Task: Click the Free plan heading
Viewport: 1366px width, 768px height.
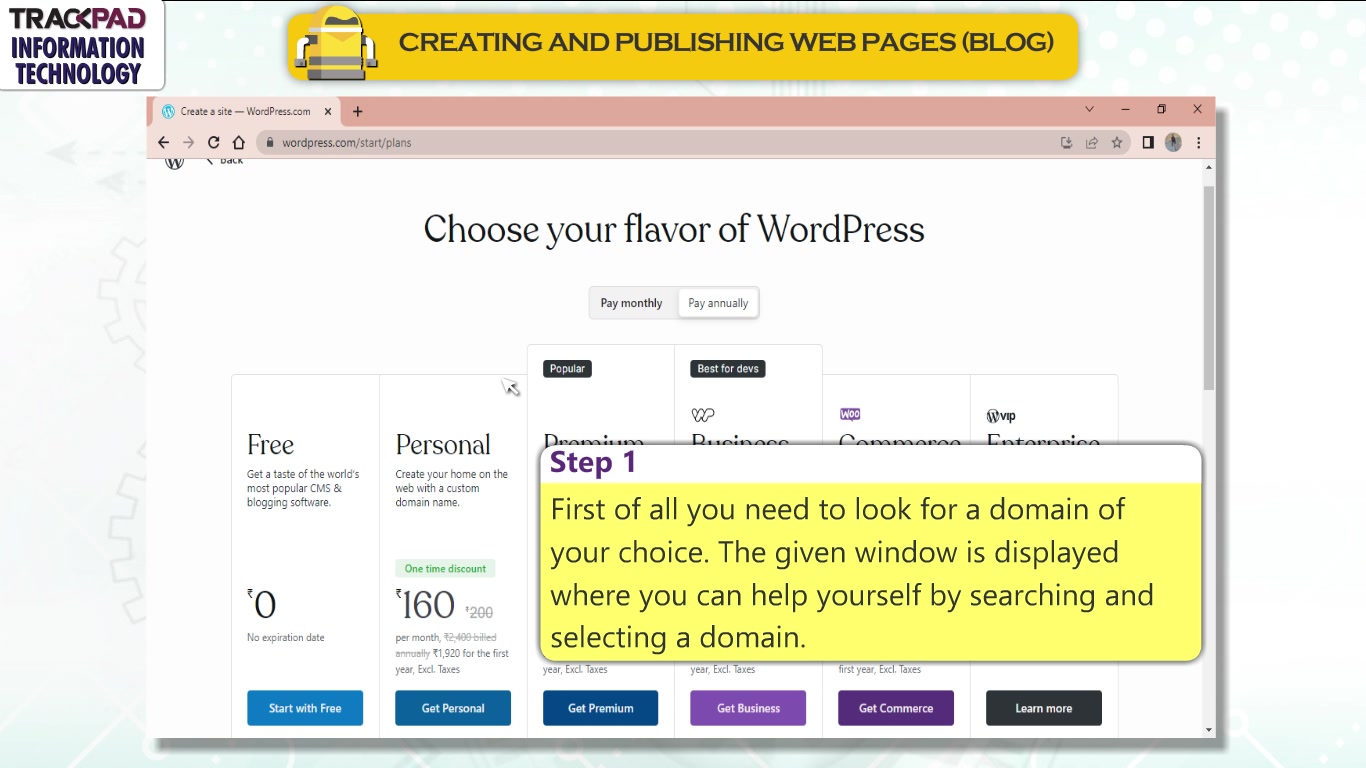Action: (270, 445)
